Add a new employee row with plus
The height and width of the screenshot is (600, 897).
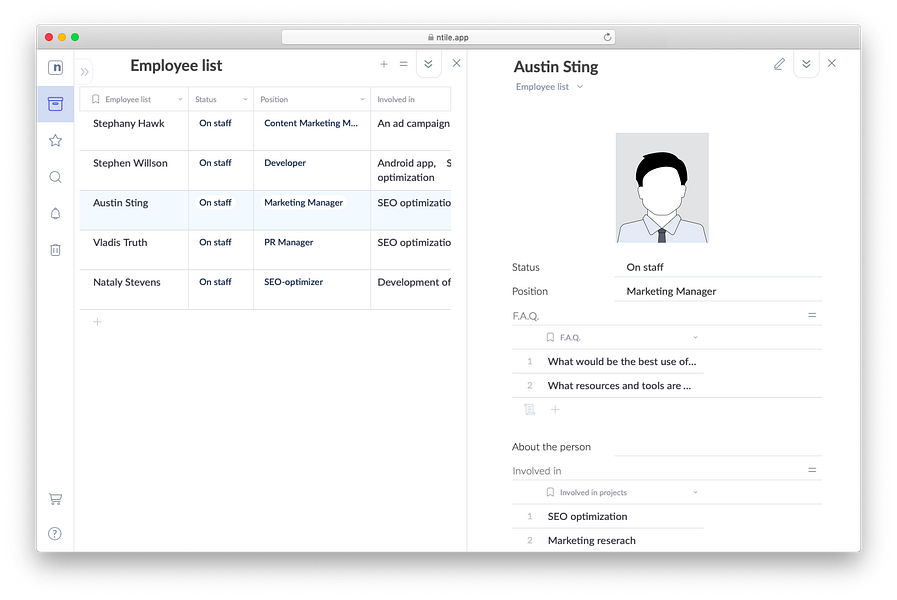[97, 322]
